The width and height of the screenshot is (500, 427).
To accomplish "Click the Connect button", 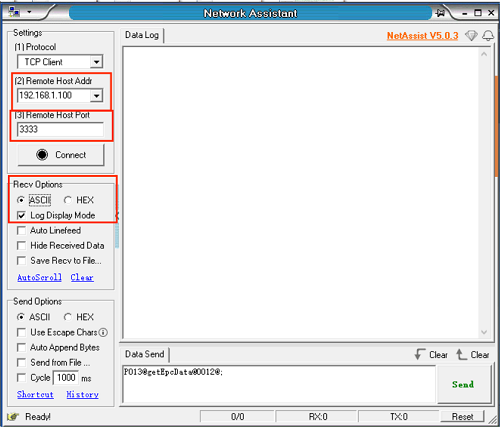I will pyautogui.click(x=61, y=155).
